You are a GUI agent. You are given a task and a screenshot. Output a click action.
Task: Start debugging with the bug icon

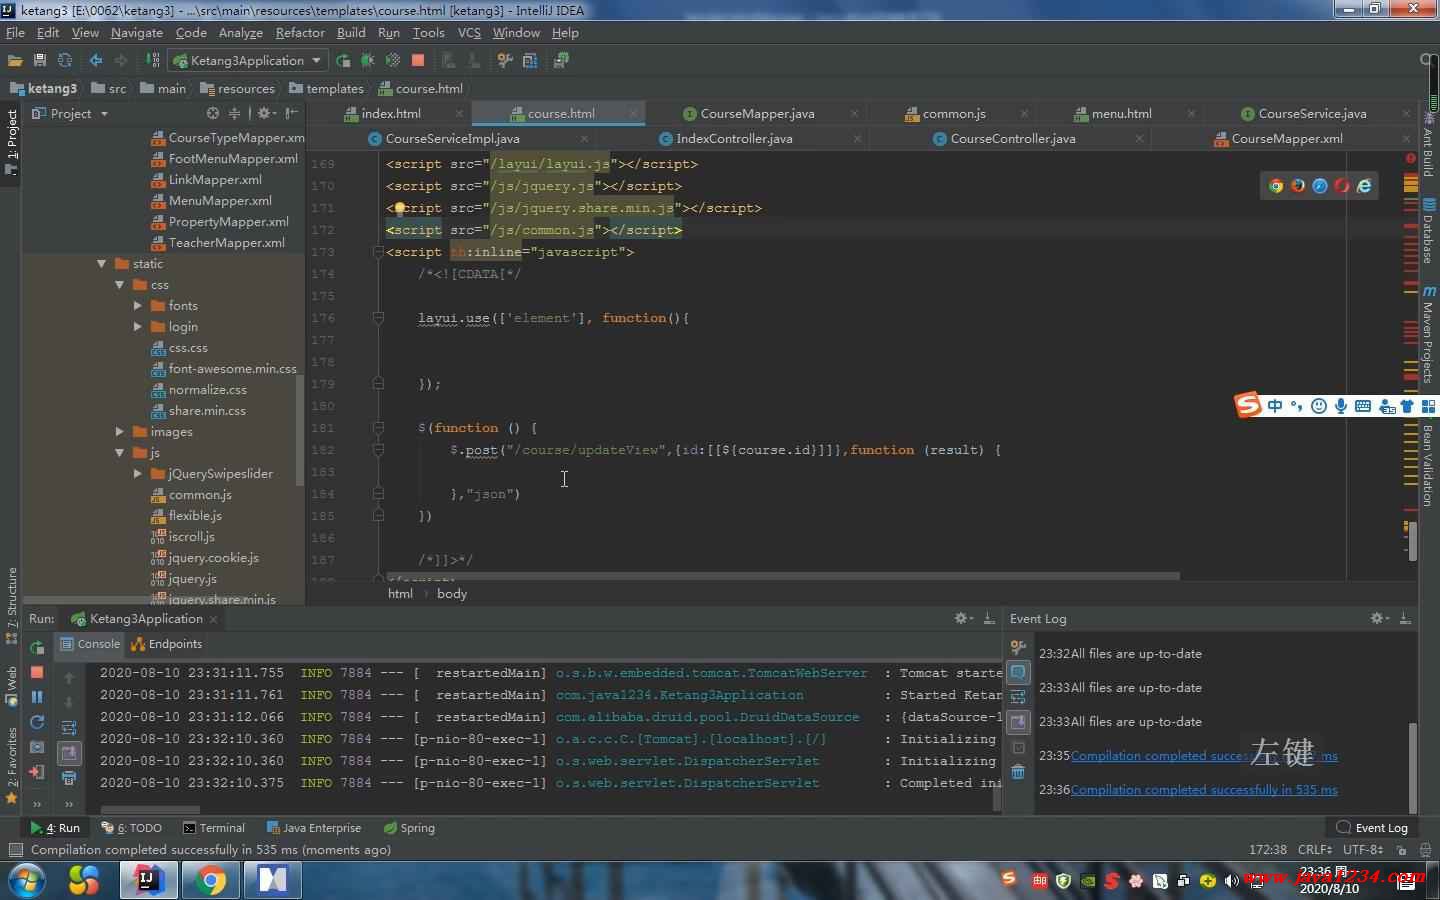tap(367, 60)
